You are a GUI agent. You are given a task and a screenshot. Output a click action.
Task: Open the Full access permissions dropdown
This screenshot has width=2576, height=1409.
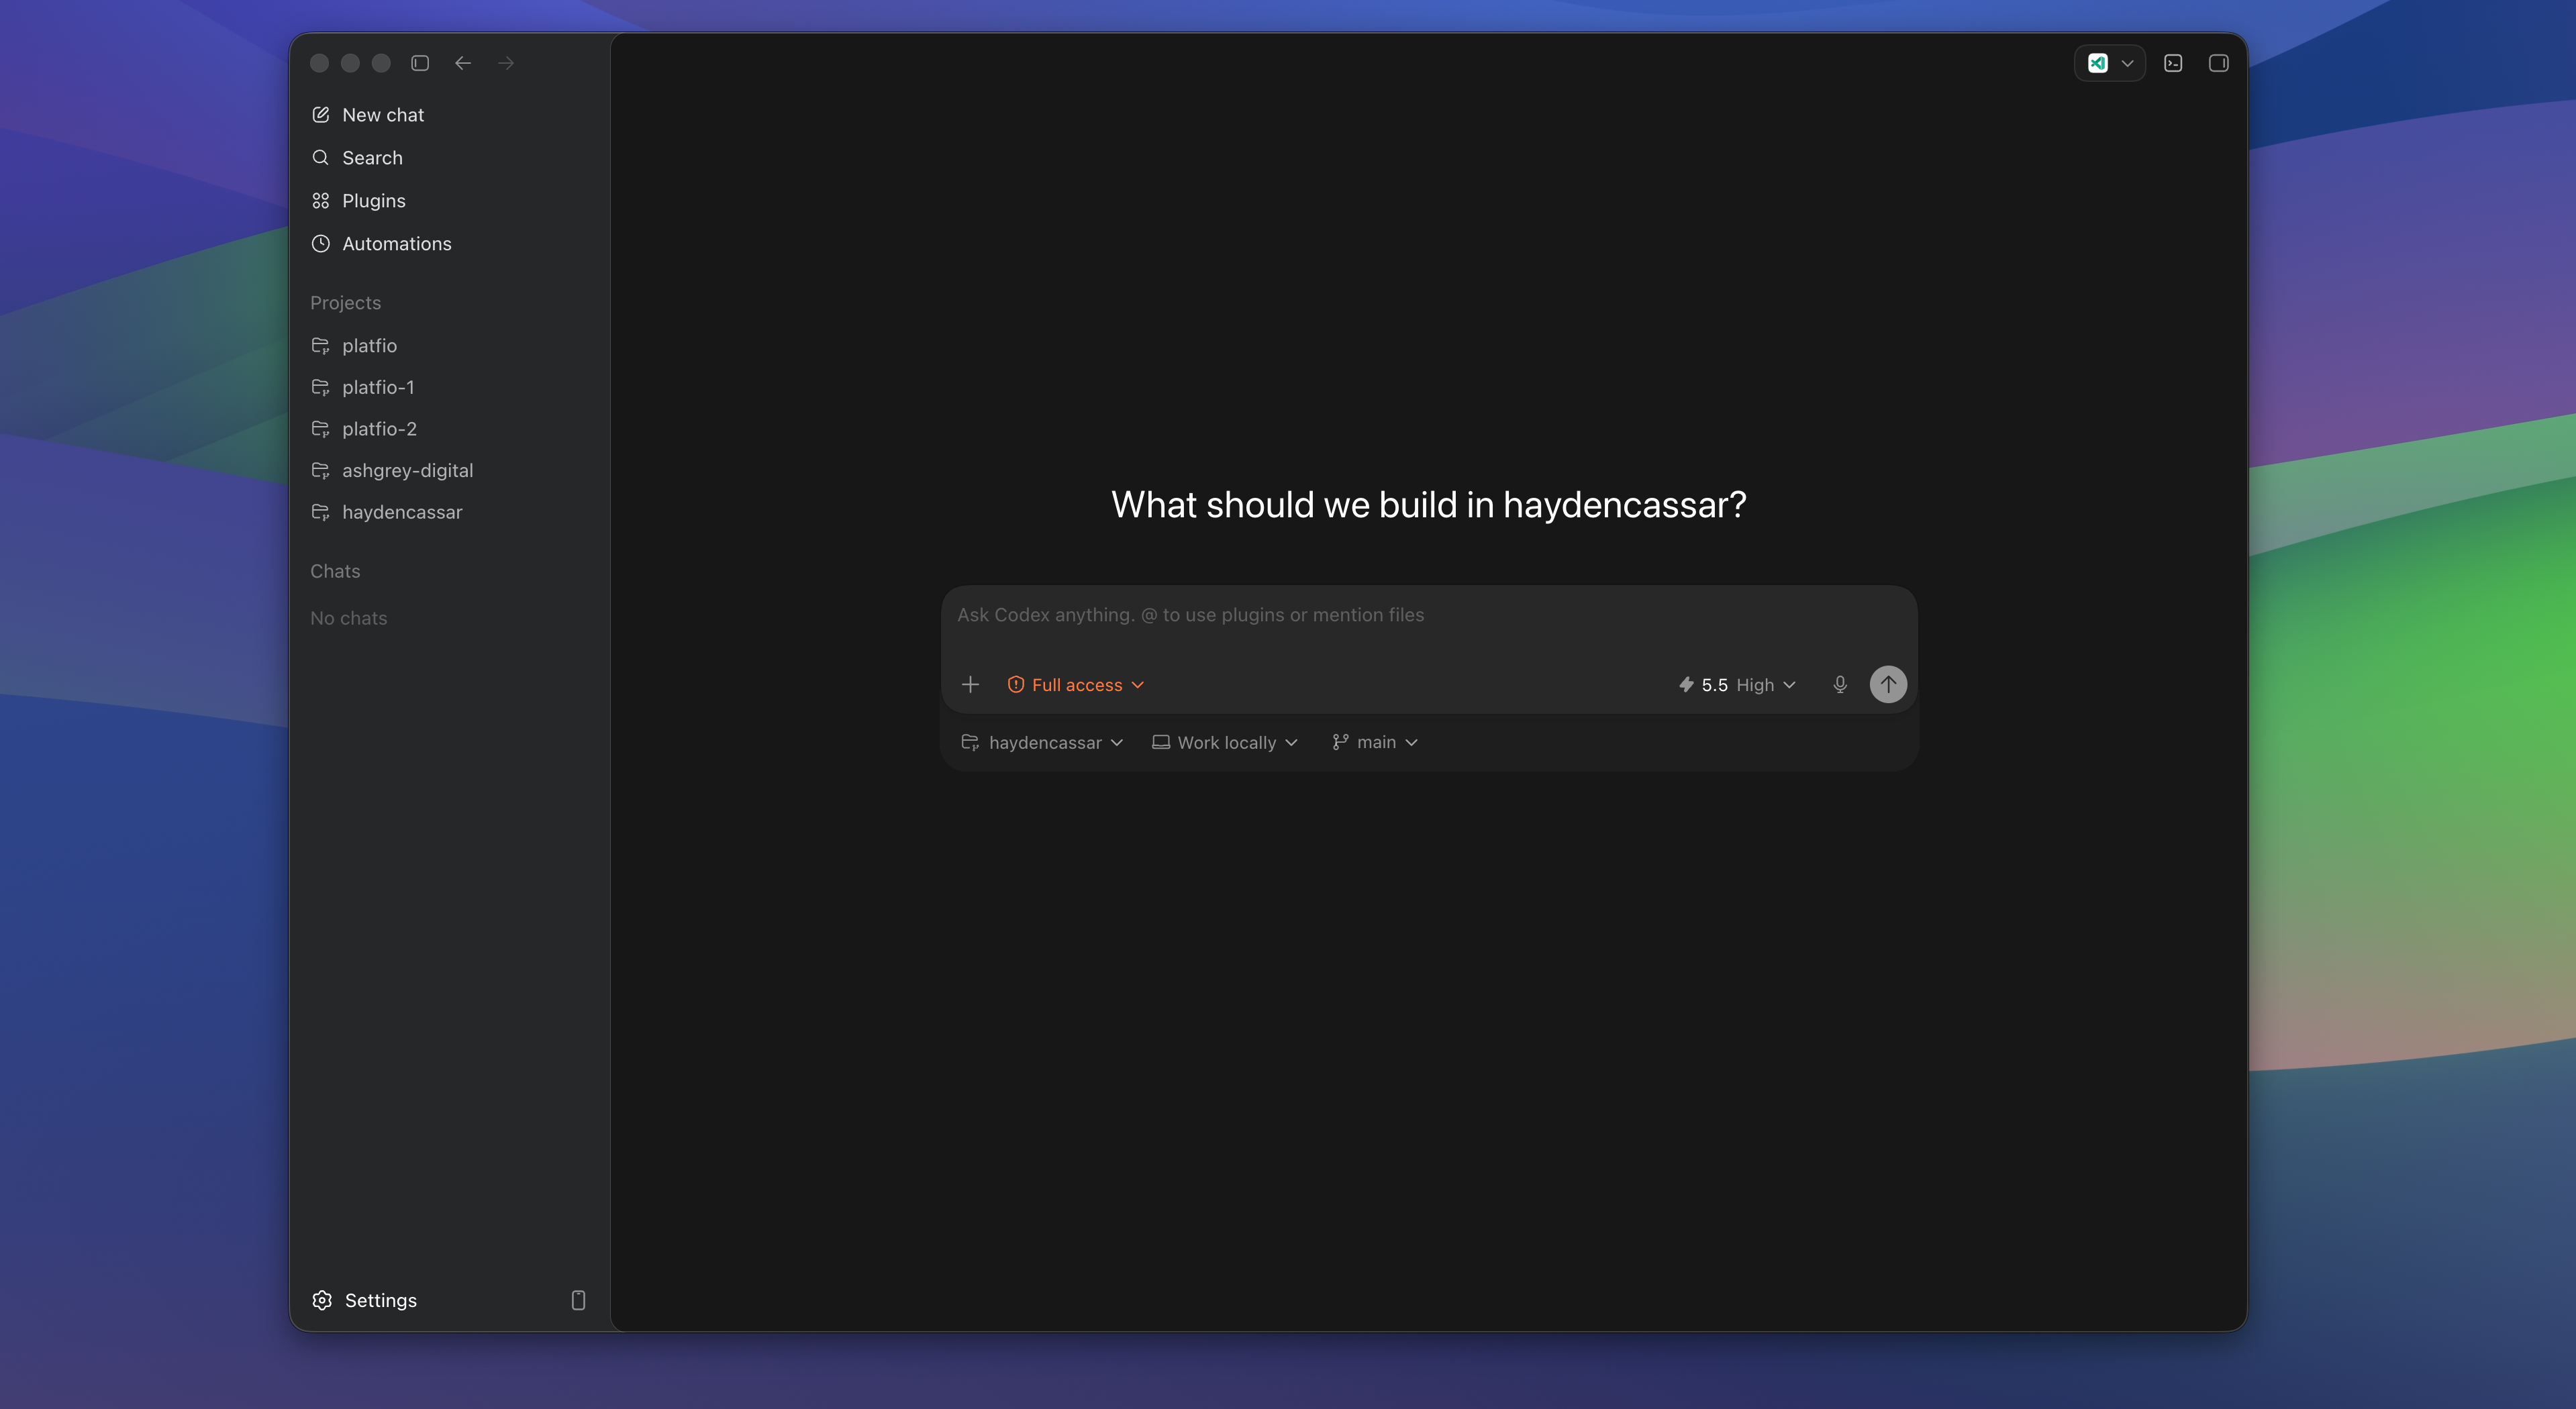click(x=1075, y=685)
